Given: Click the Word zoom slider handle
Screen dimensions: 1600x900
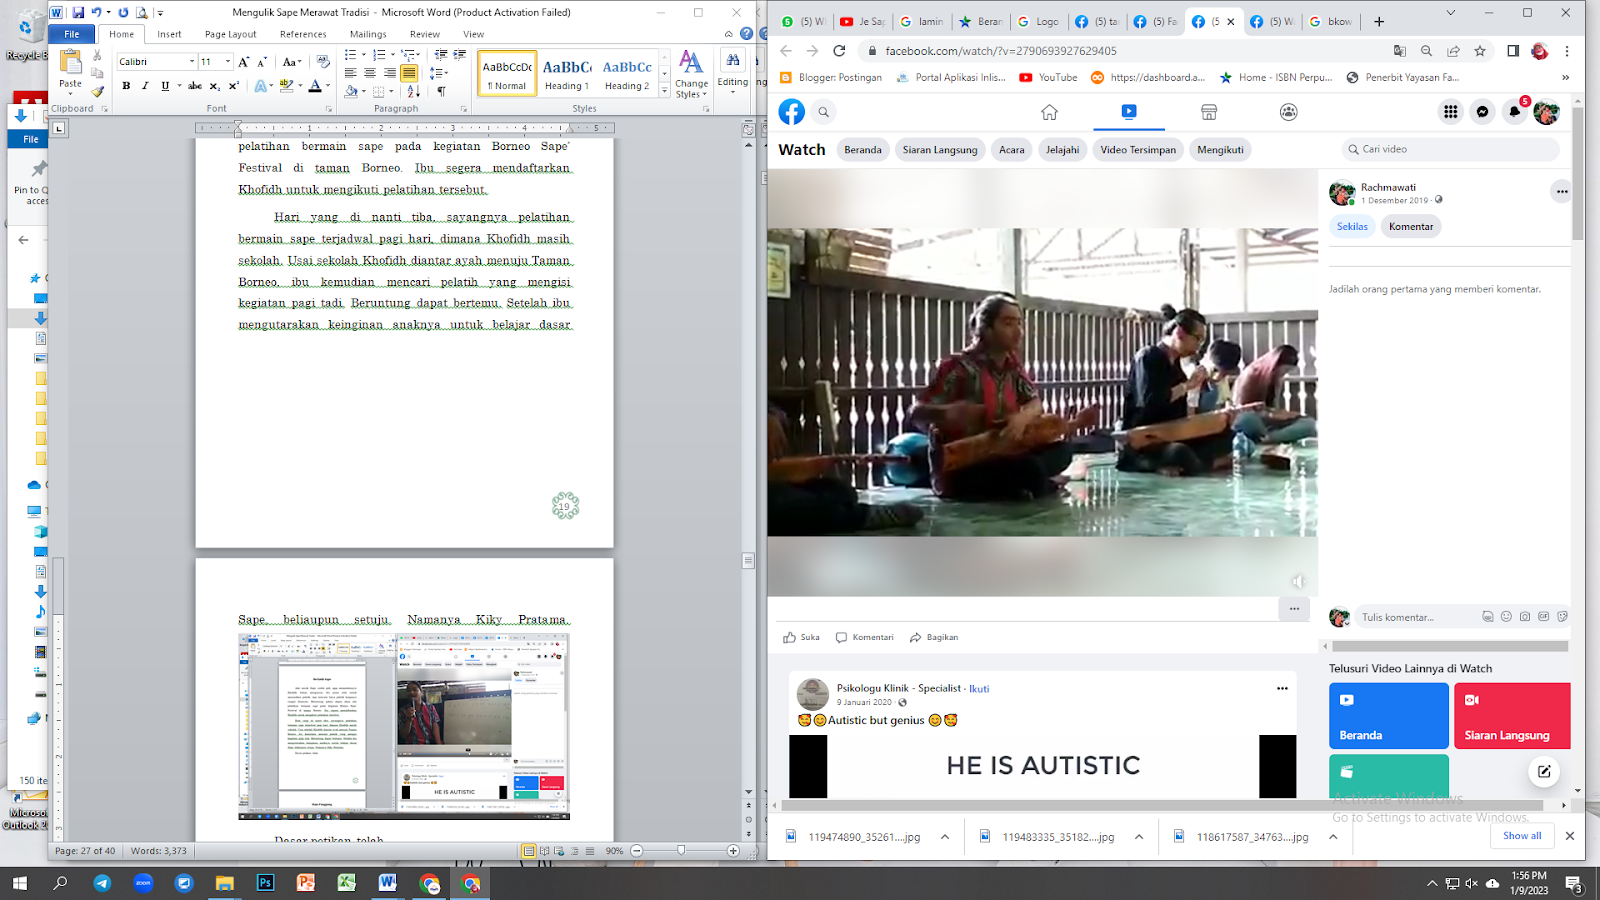Looking at the screenshot, I should (x=681, y=851).
